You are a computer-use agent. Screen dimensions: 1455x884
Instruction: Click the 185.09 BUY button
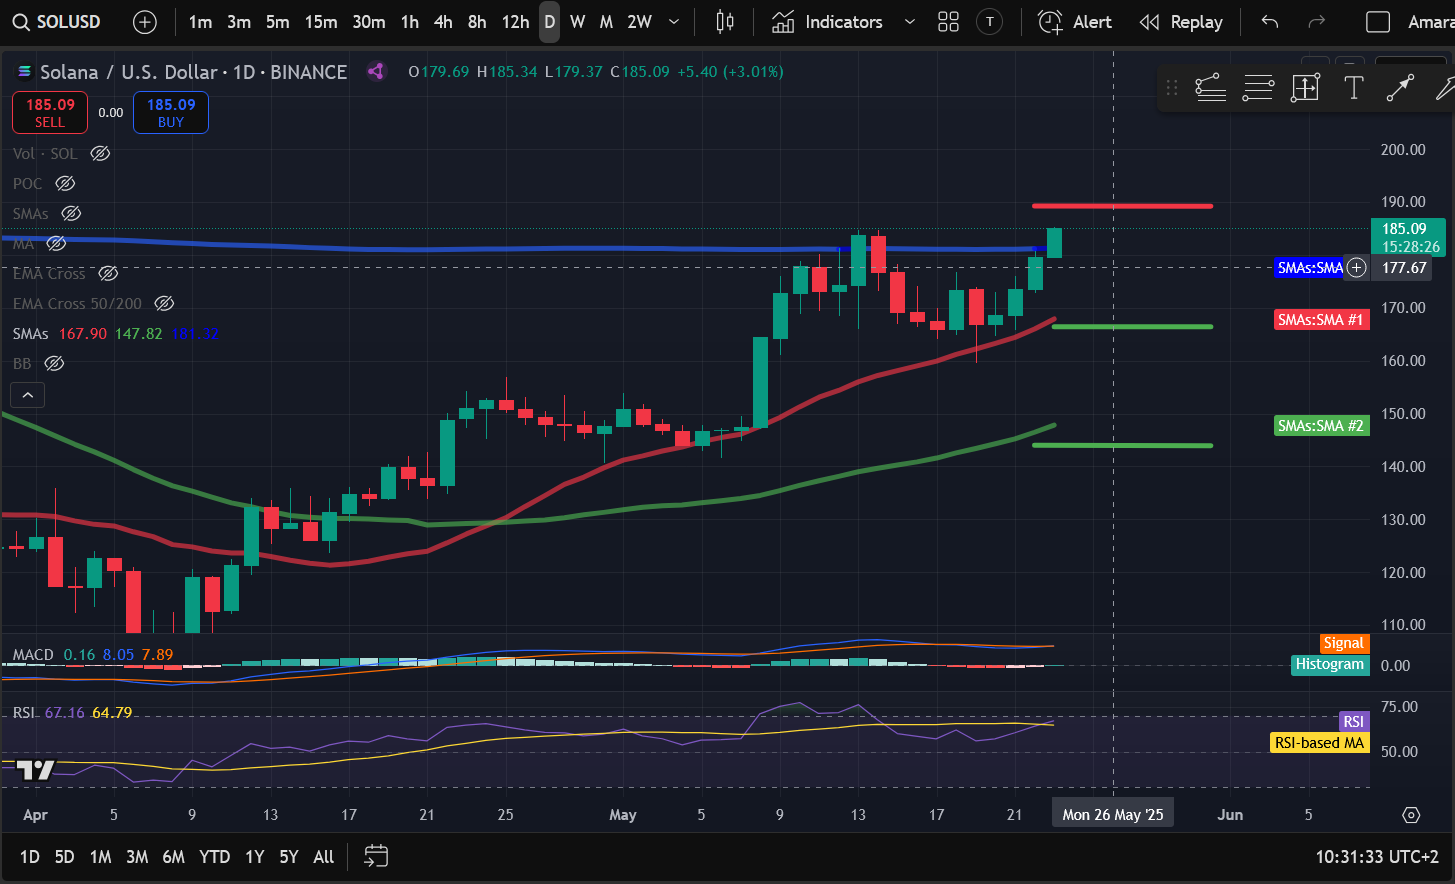point(171,112)
